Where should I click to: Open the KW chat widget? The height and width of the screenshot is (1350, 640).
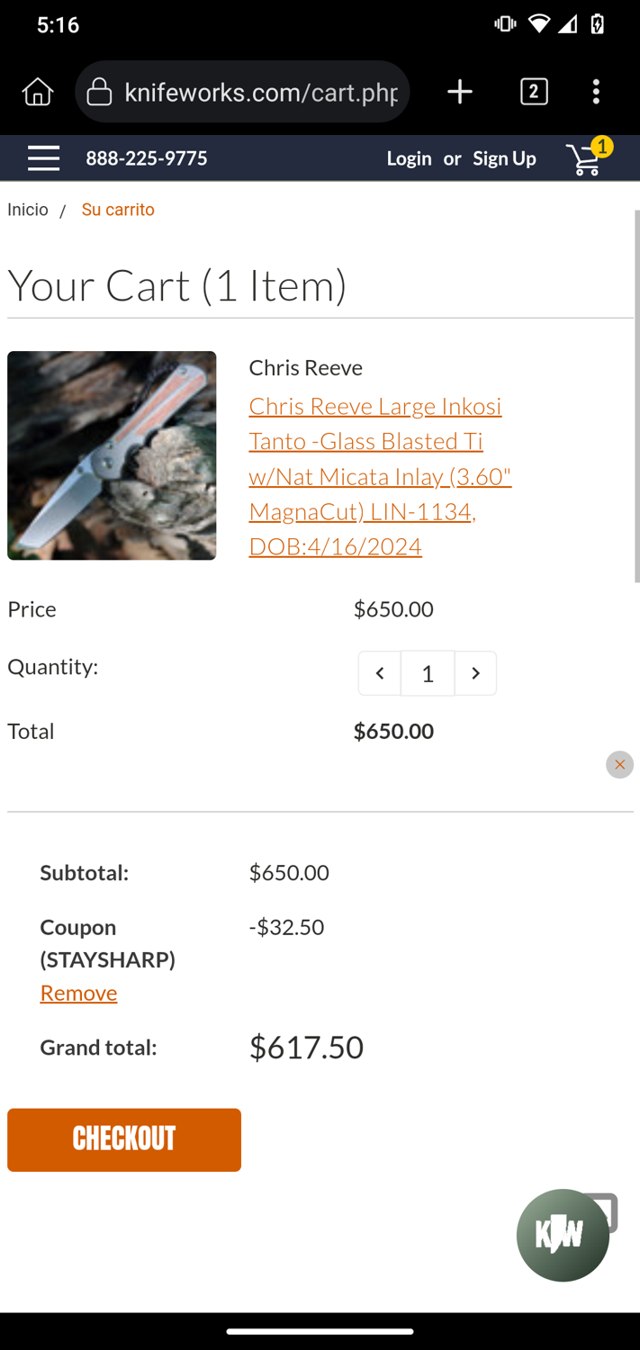(x=563, y=1235)
